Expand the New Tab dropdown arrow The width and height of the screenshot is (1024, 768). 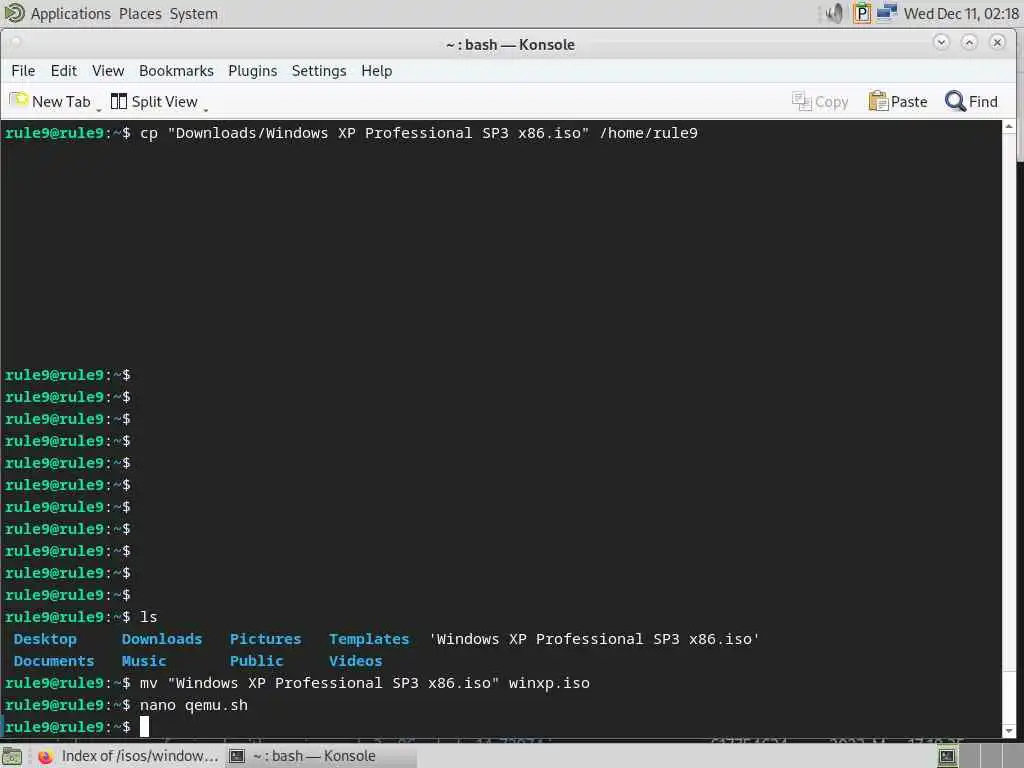pos(99,110)
